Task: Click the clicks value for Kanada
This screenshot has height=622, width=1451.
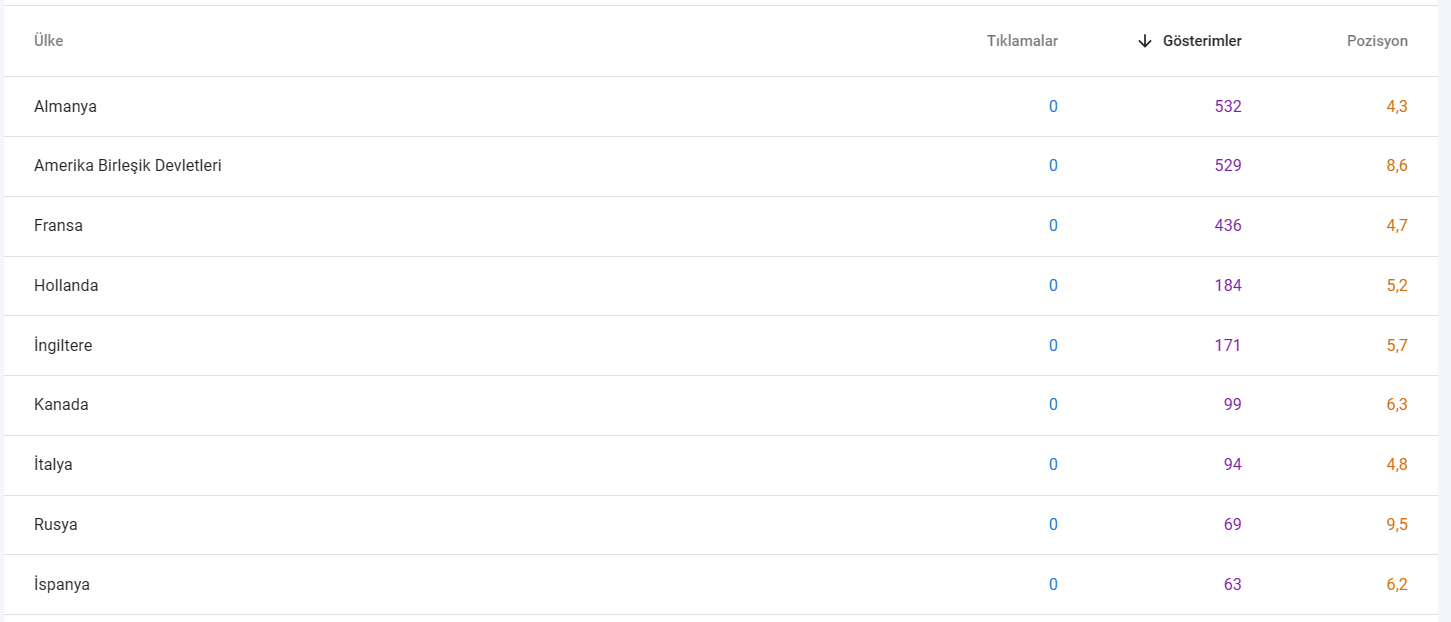Action: (1053, 405)
